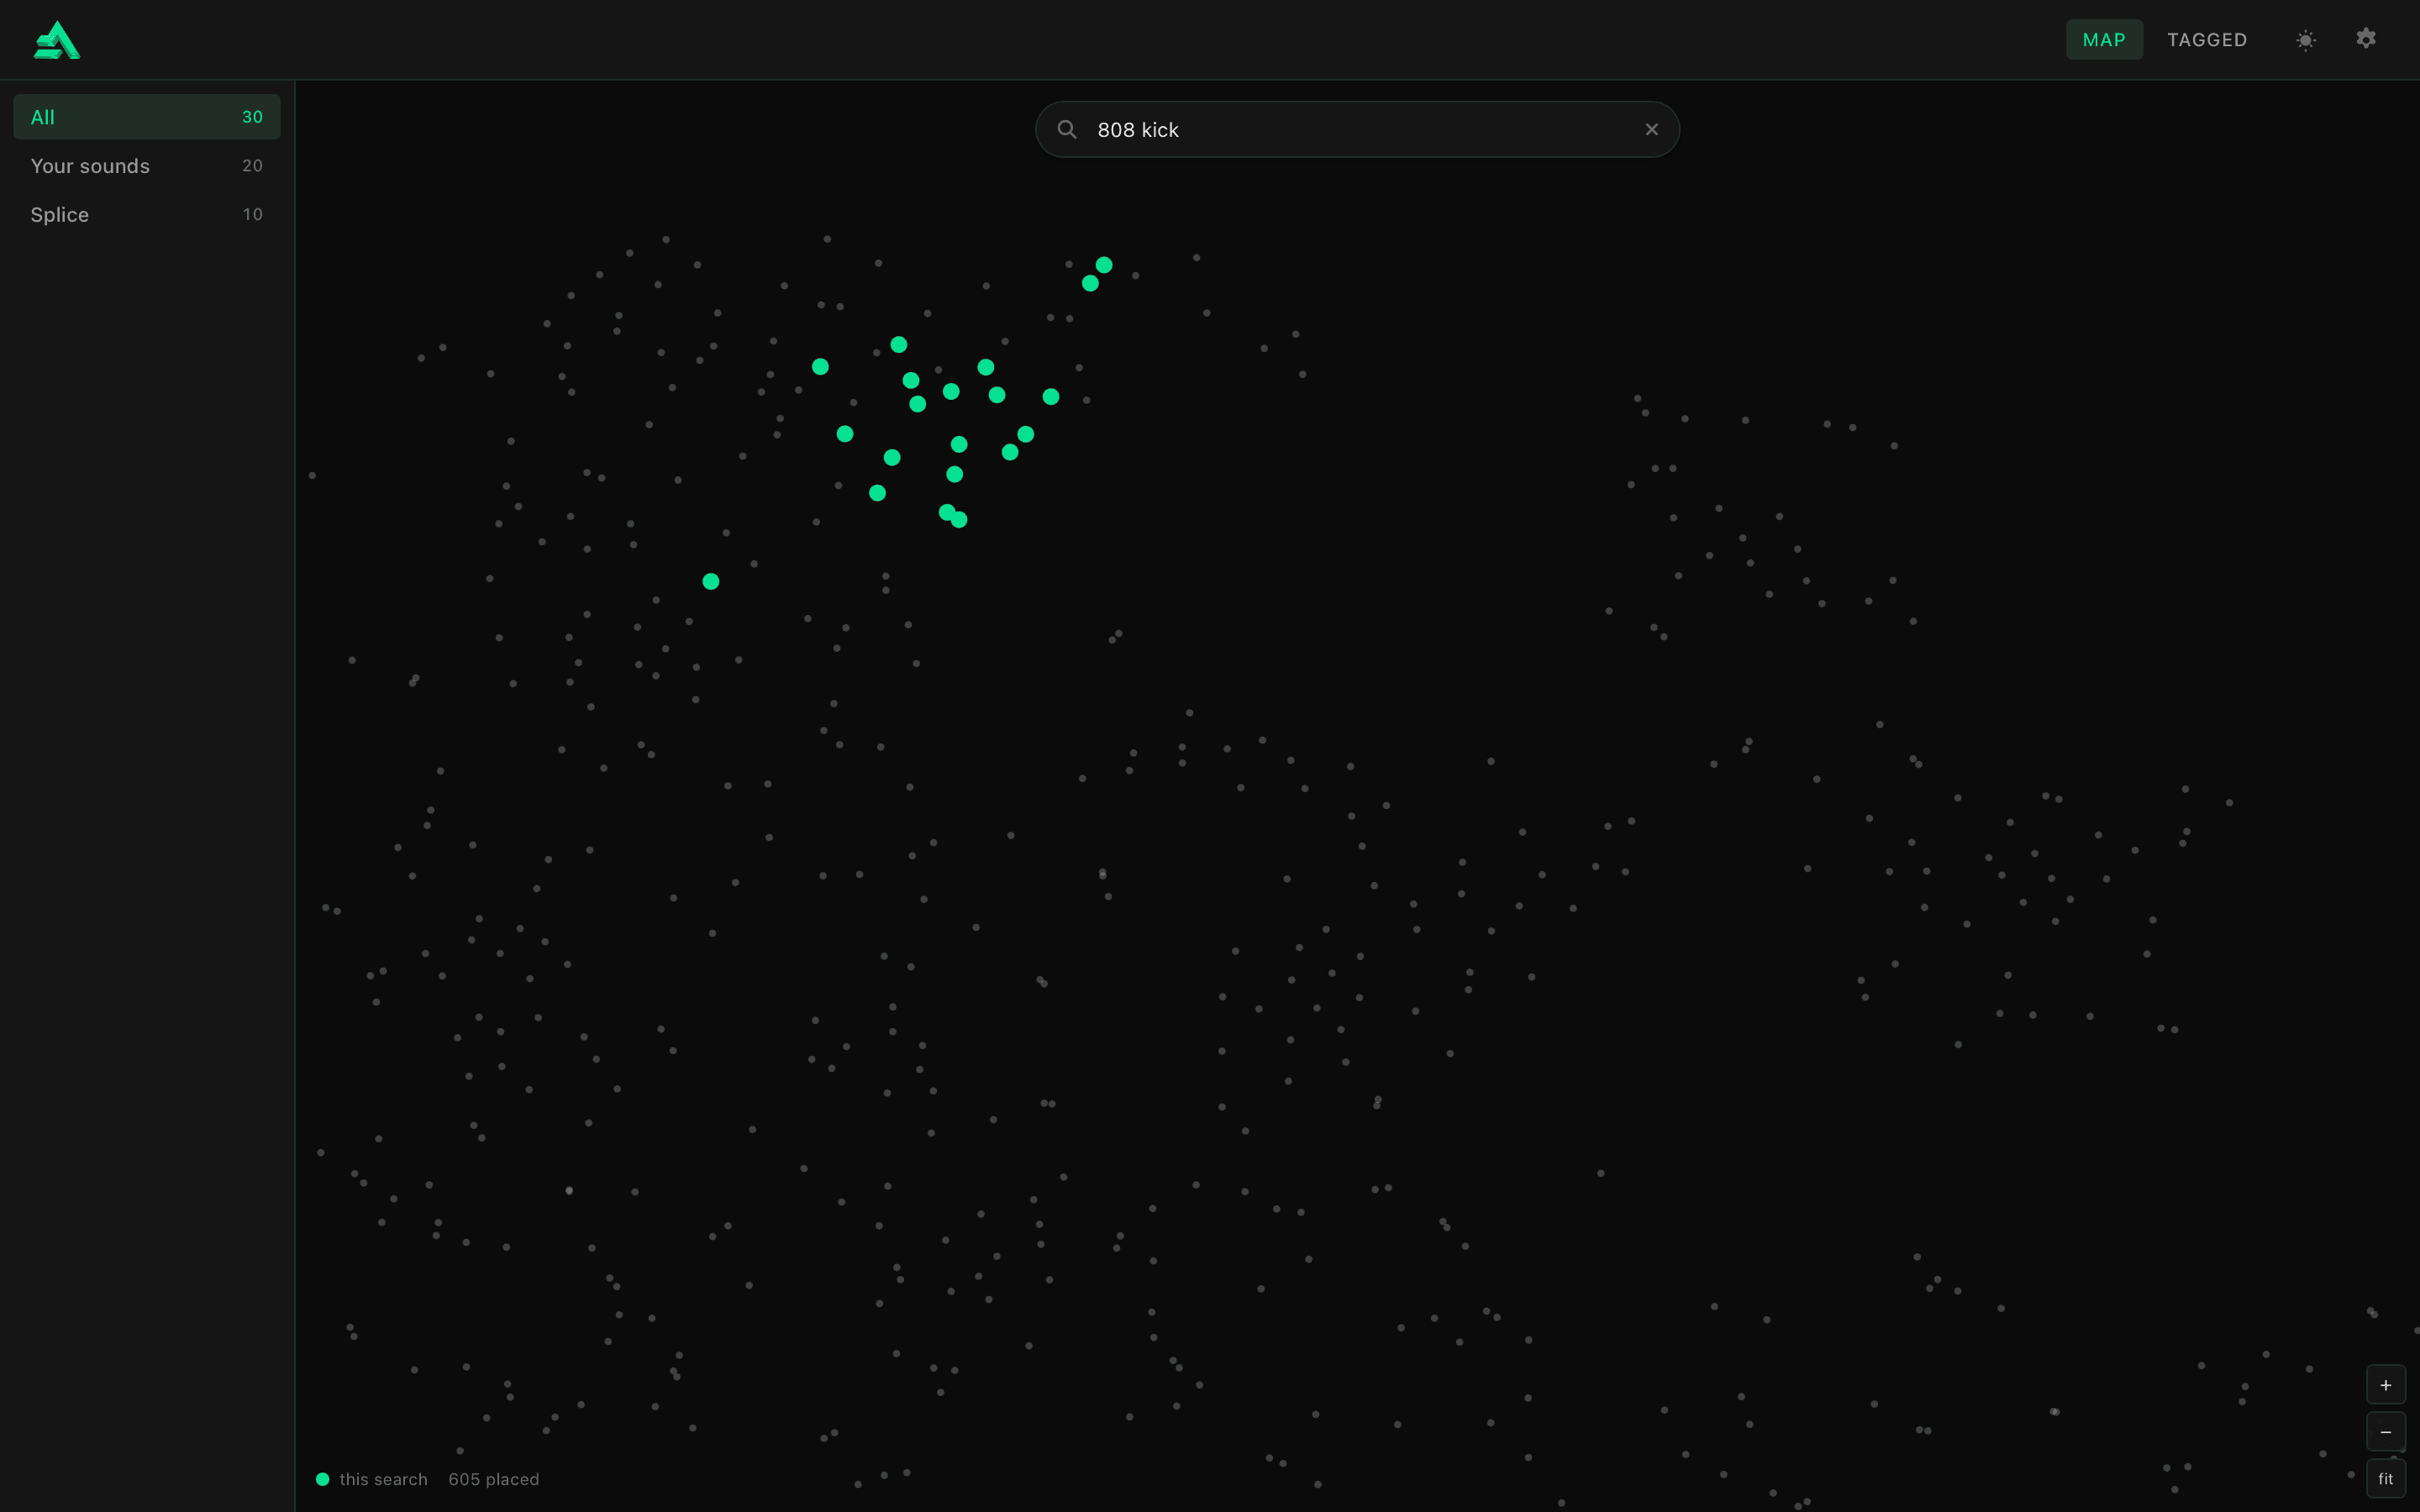2420x1512 pixels.
Task: Toggle light/dark theme sun icon
Action: tap(2305, 40)
